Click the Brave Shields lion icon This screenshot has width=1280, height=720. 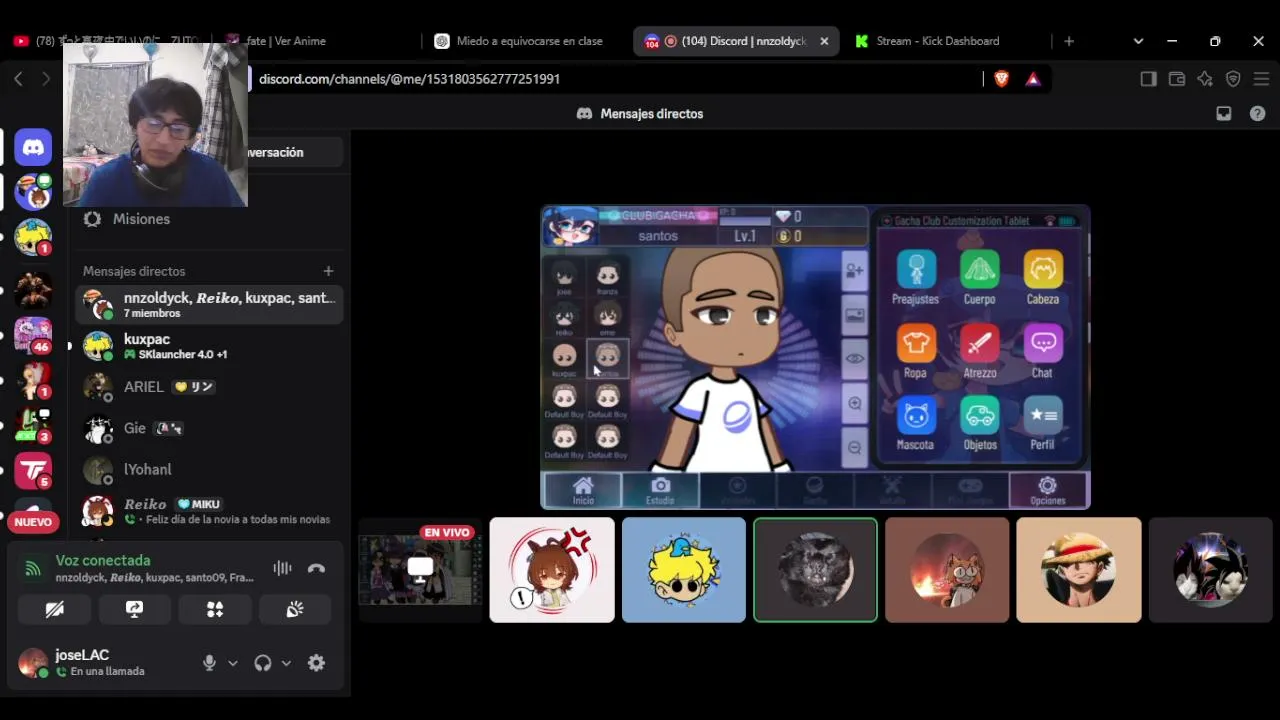1001,79
